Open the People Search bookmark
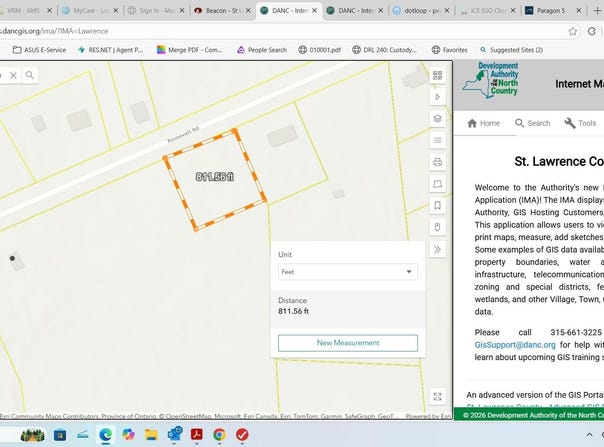 coord(262,50)
